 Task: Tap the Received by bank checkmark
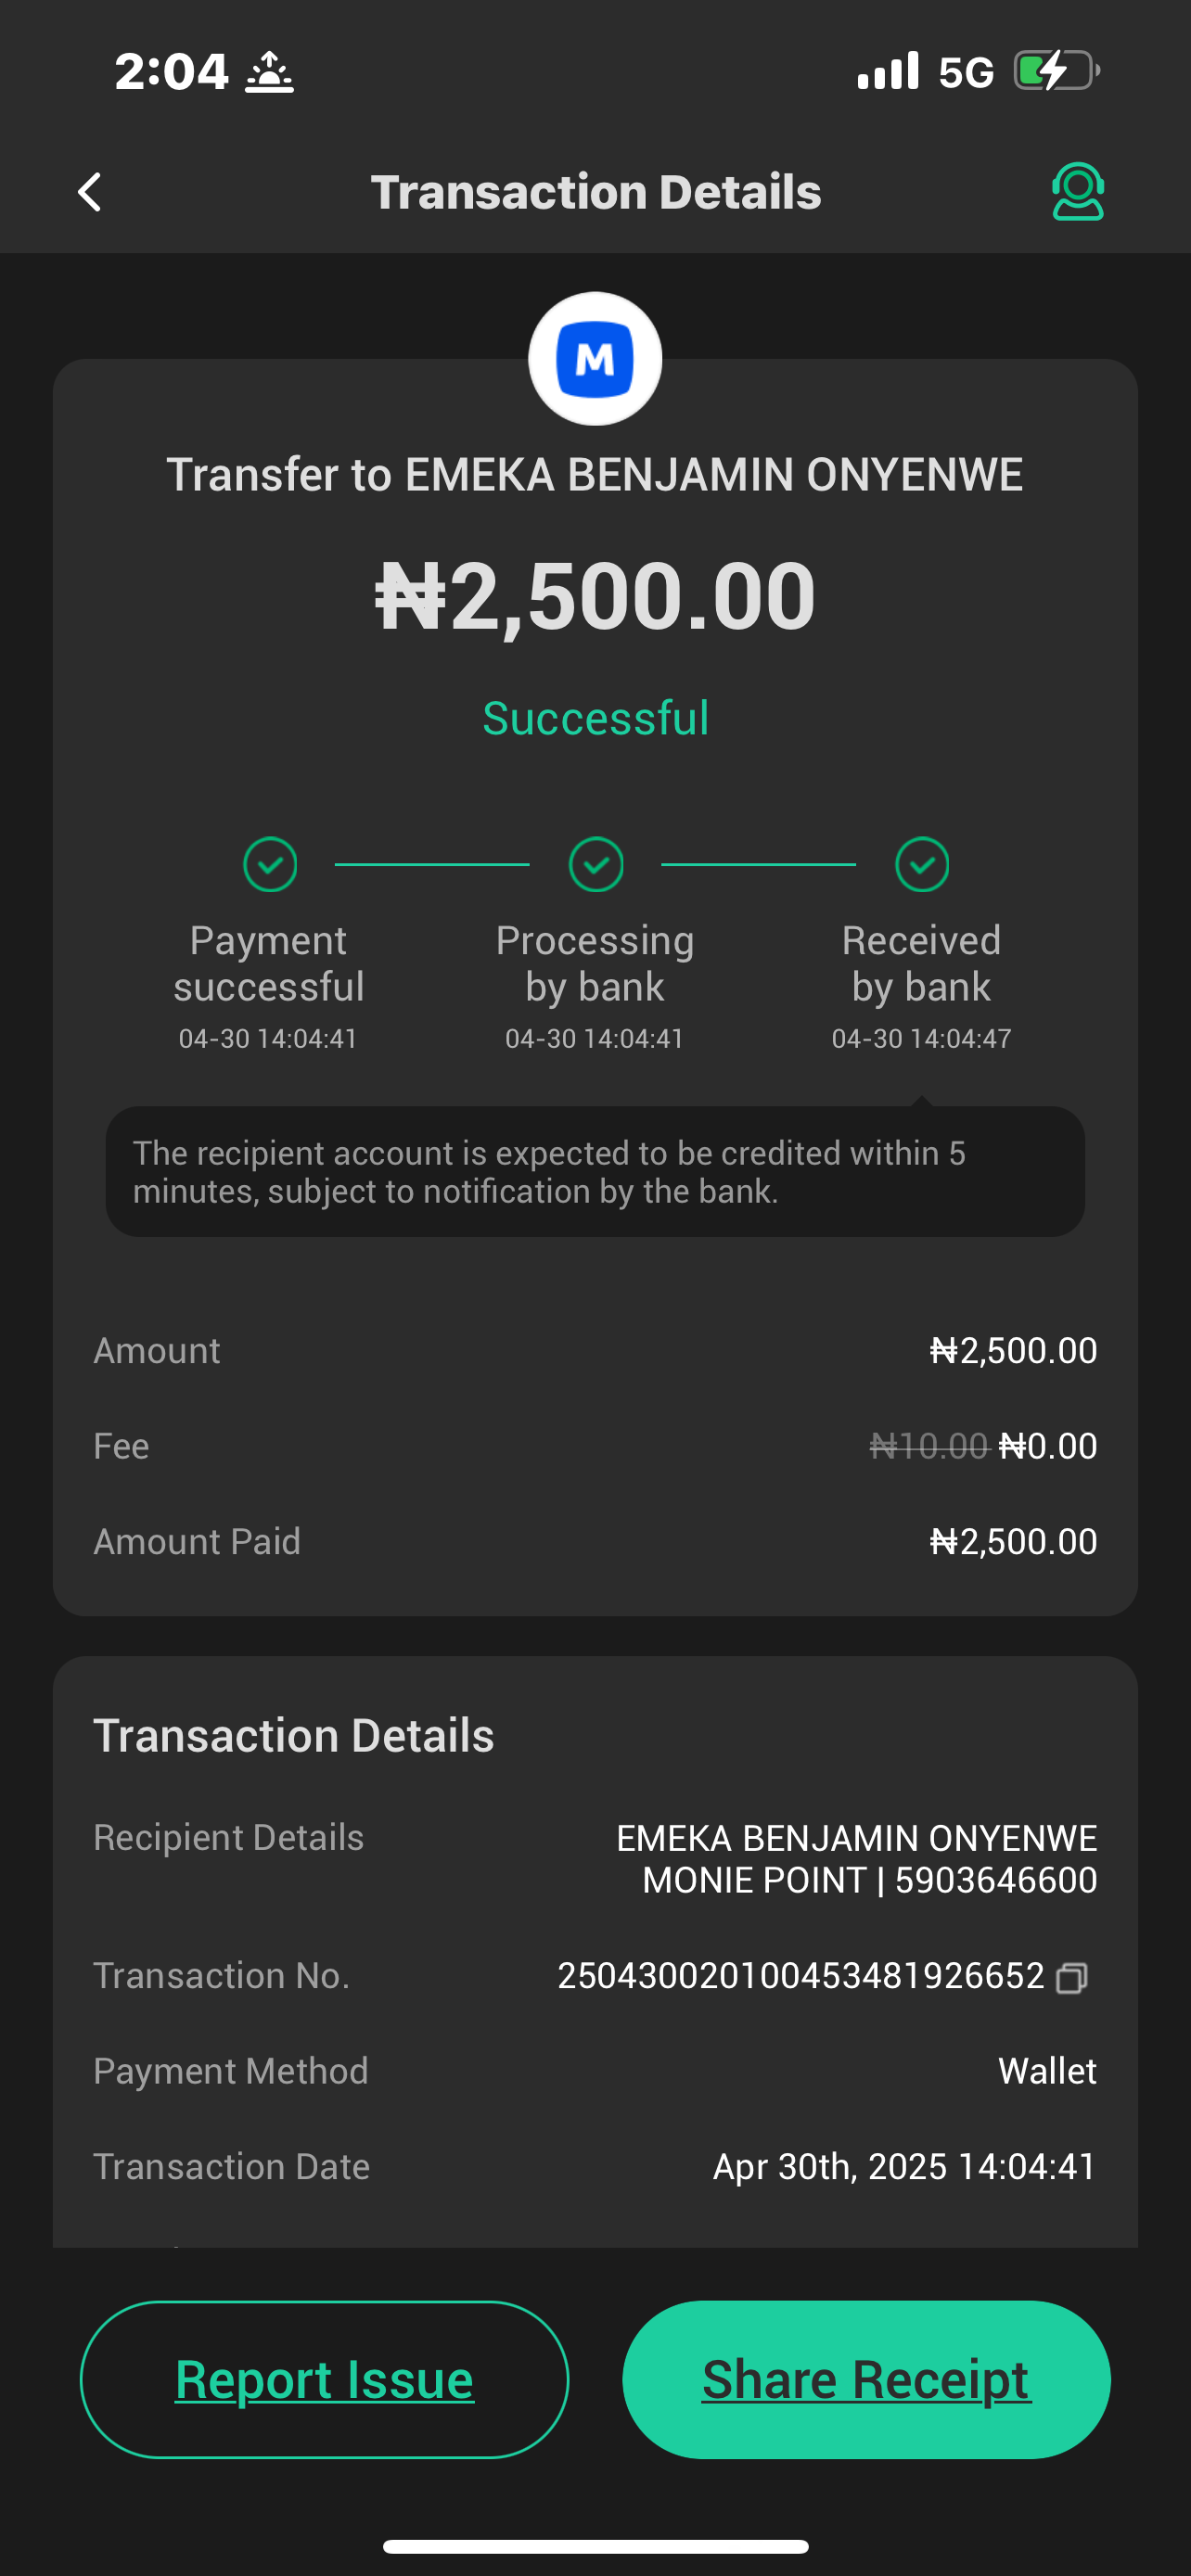(921, 864)
